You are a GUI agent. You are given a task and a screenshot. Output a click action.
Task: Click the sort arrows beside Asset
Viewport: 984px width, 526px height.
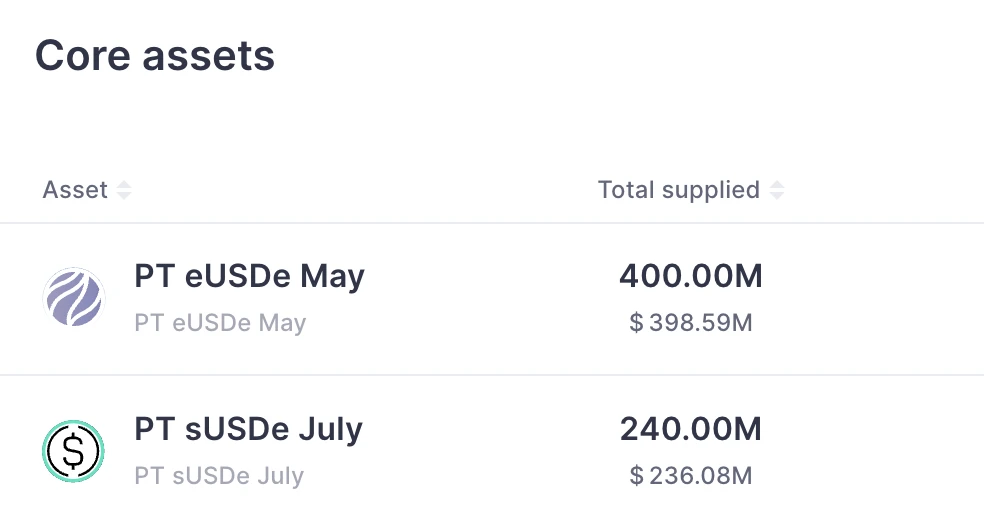124,190
